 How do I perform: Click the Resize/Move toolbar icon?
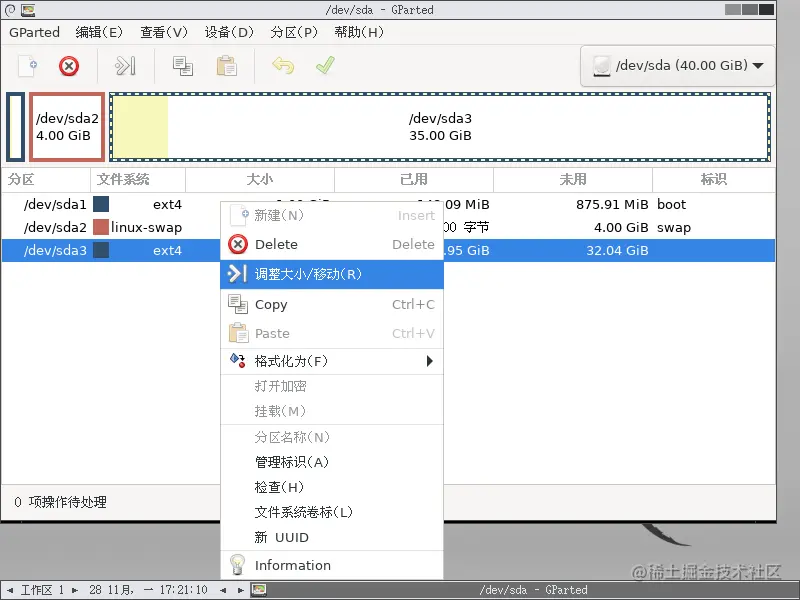click(126, 66)
